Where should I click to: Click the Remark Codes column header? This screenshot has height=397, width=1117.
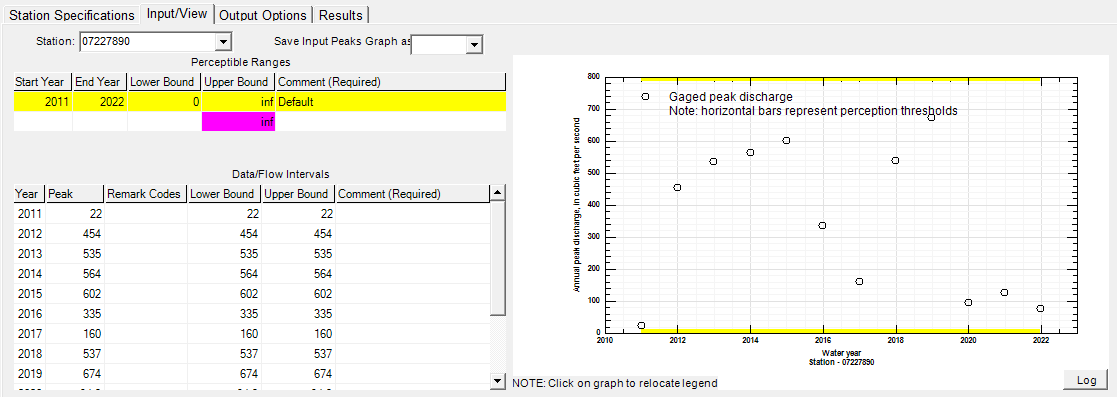pyautogui.click(x=146, y=193)
